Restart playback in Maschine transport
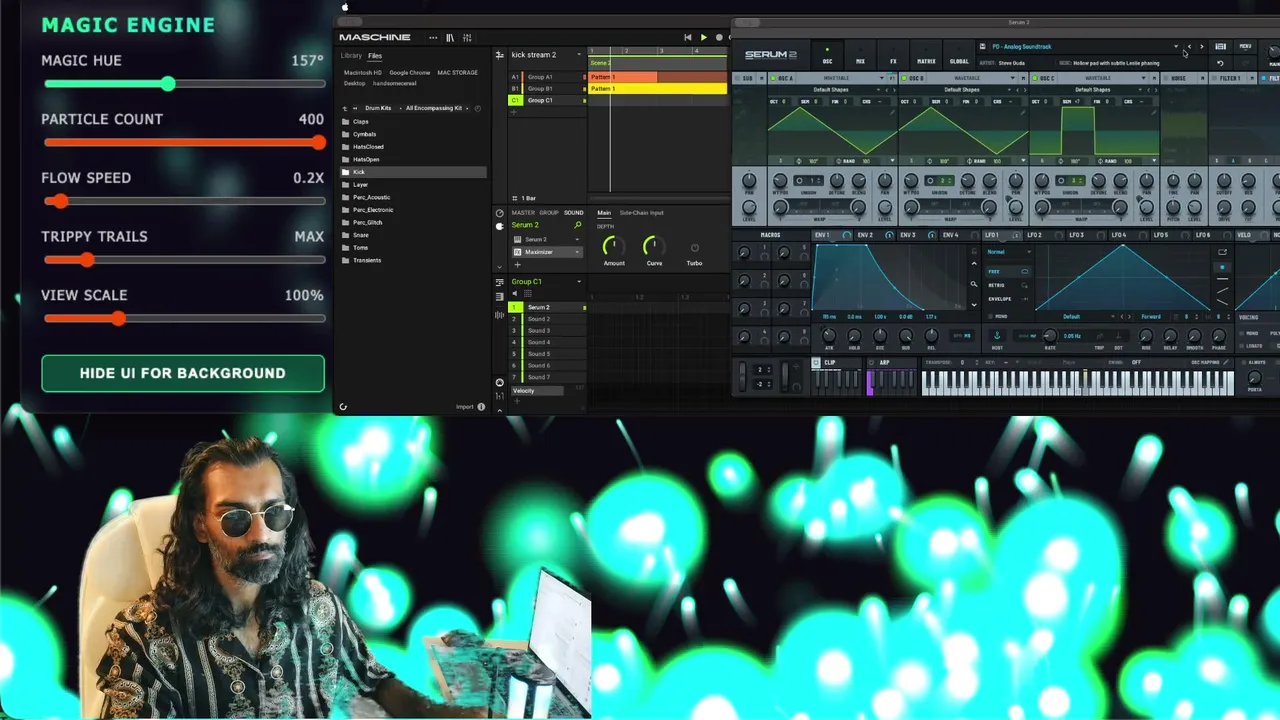This screenshot has width=1280, height=720. point(688,38)
